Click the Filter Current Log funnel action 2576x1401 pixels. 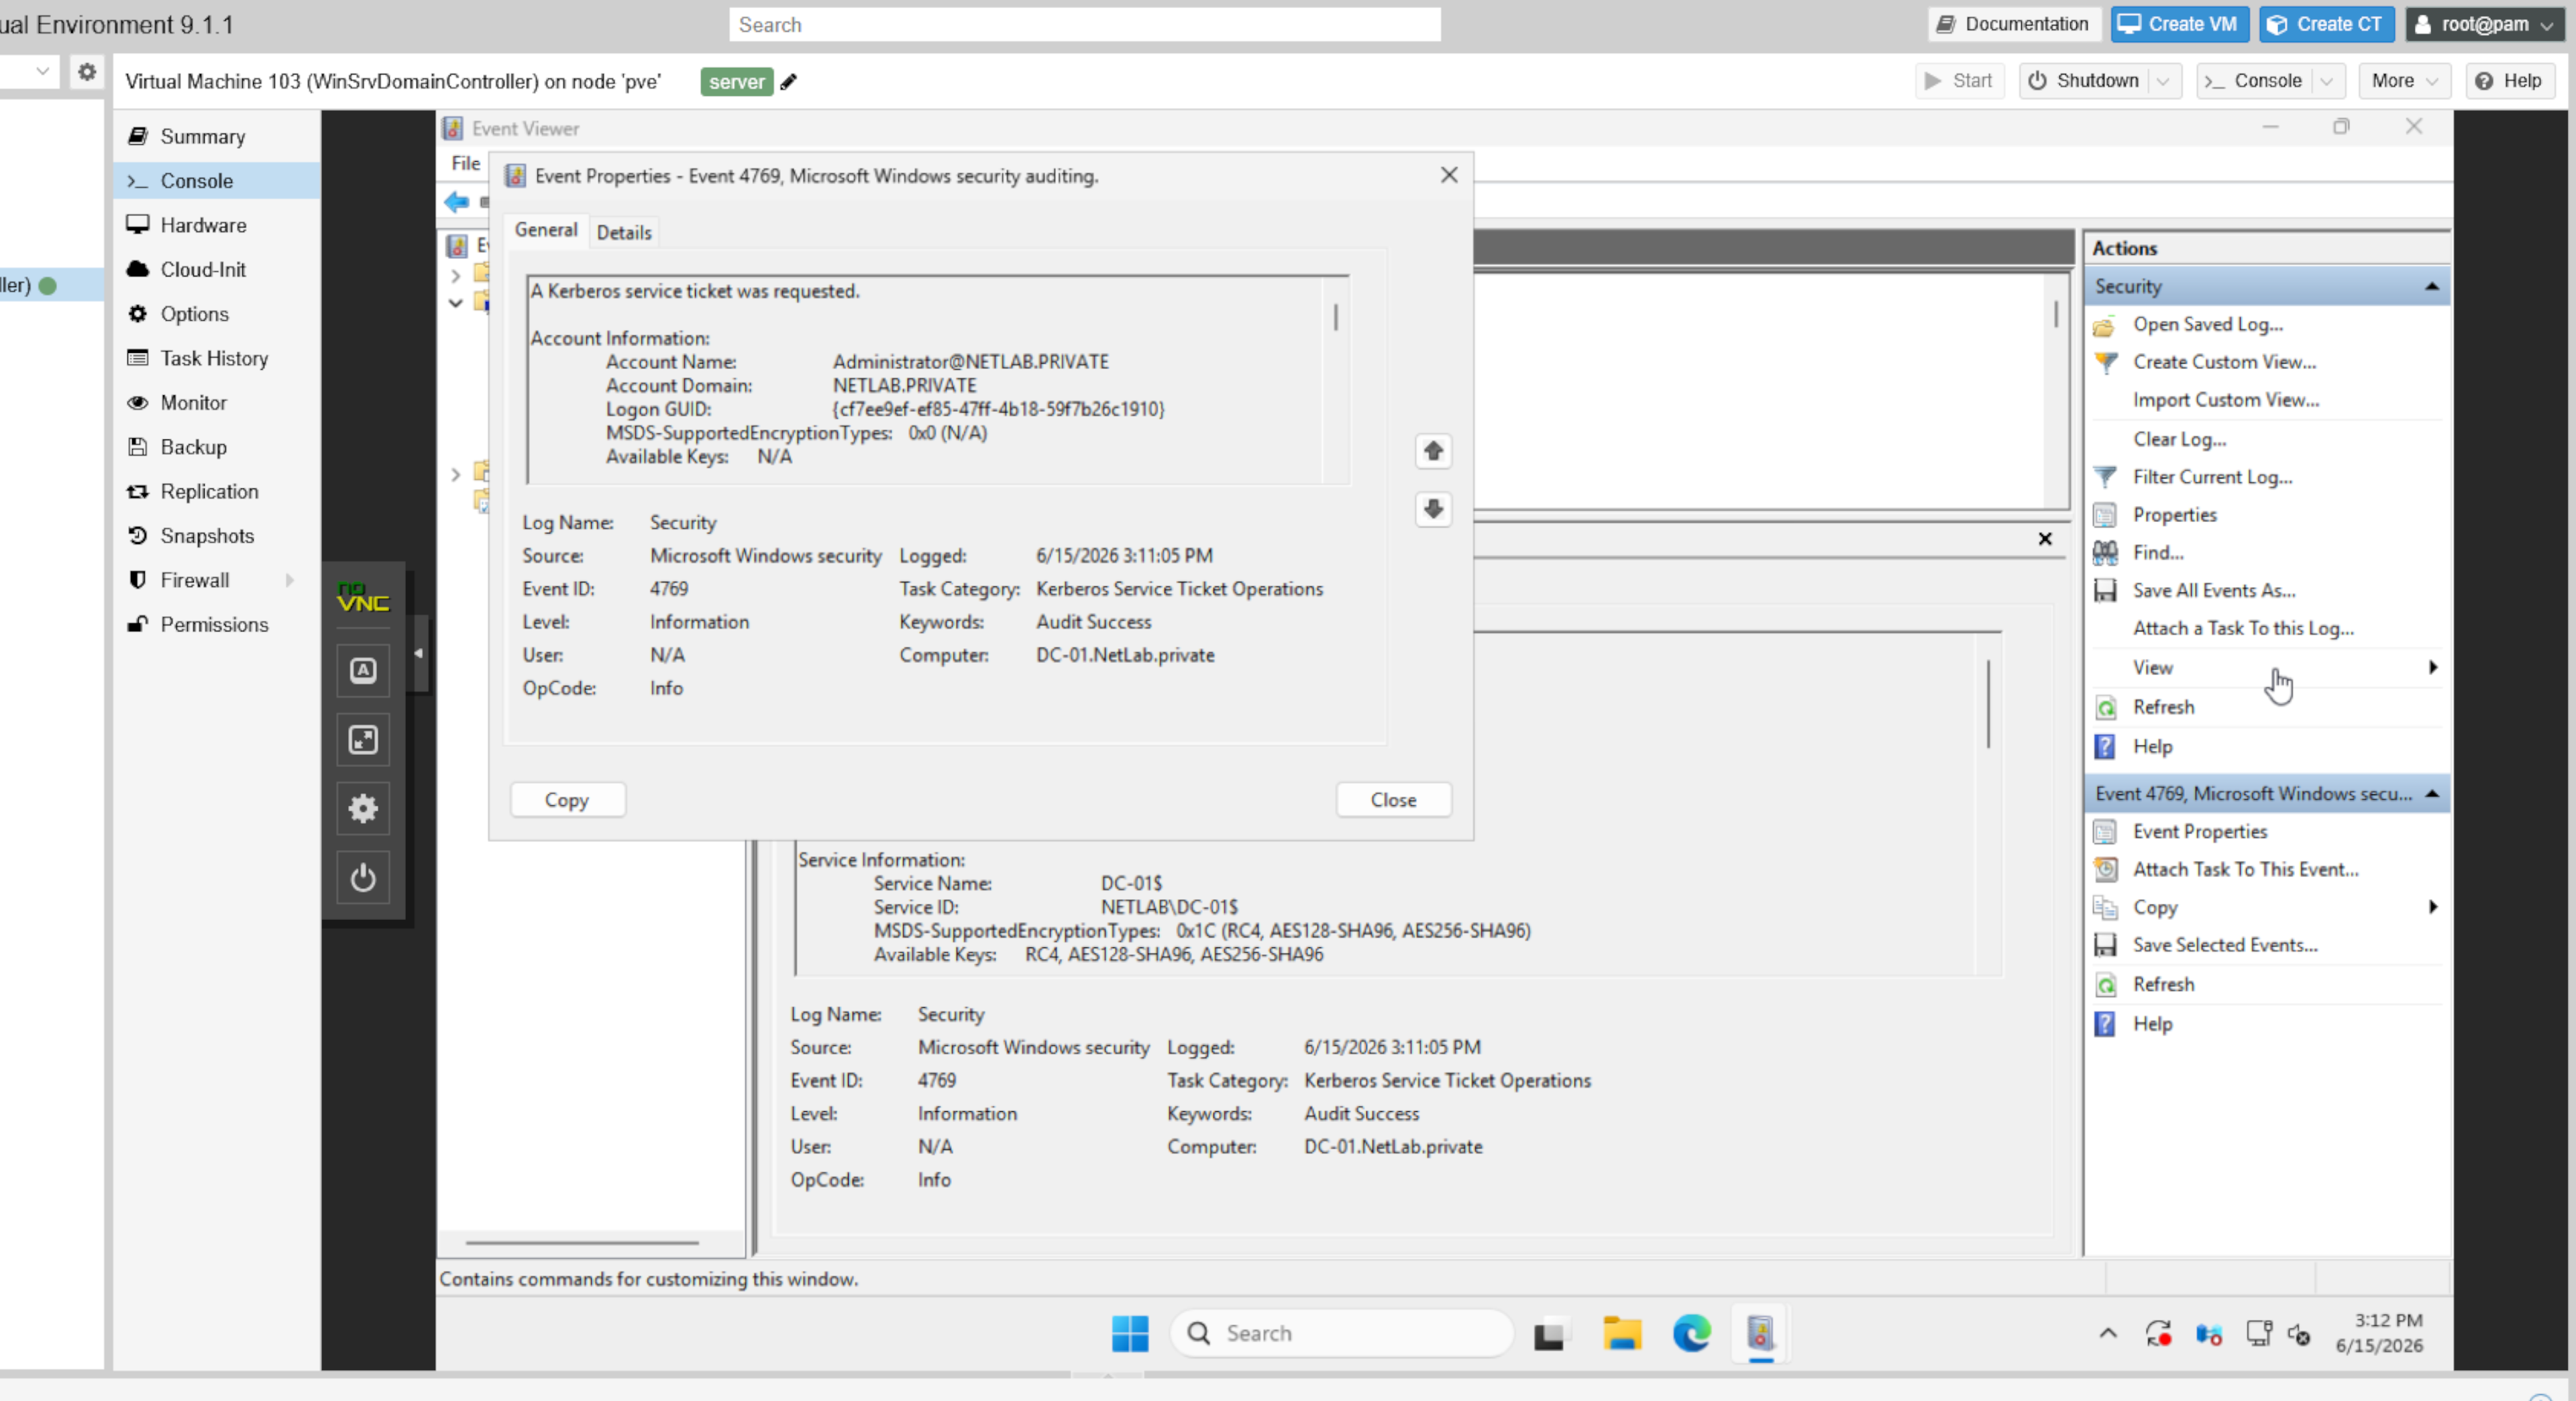(2212, 477)
